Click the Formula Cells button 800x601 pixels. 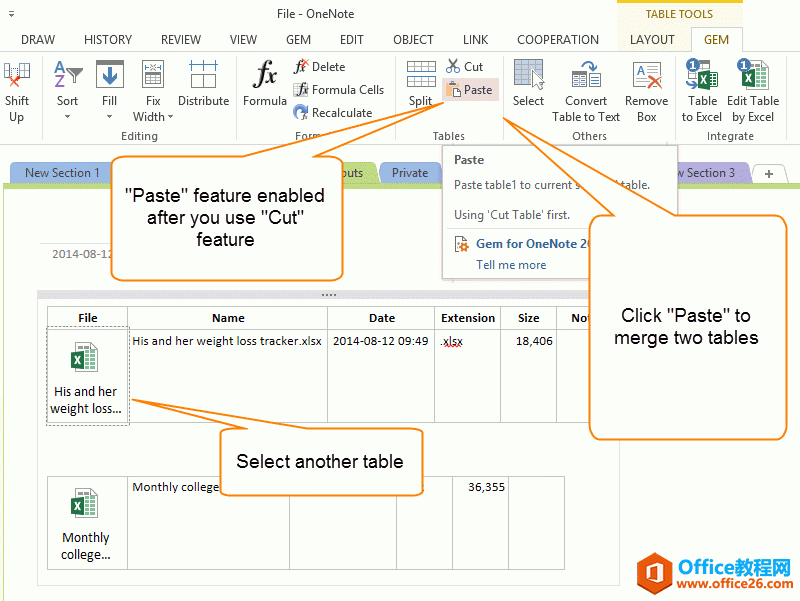338,90
